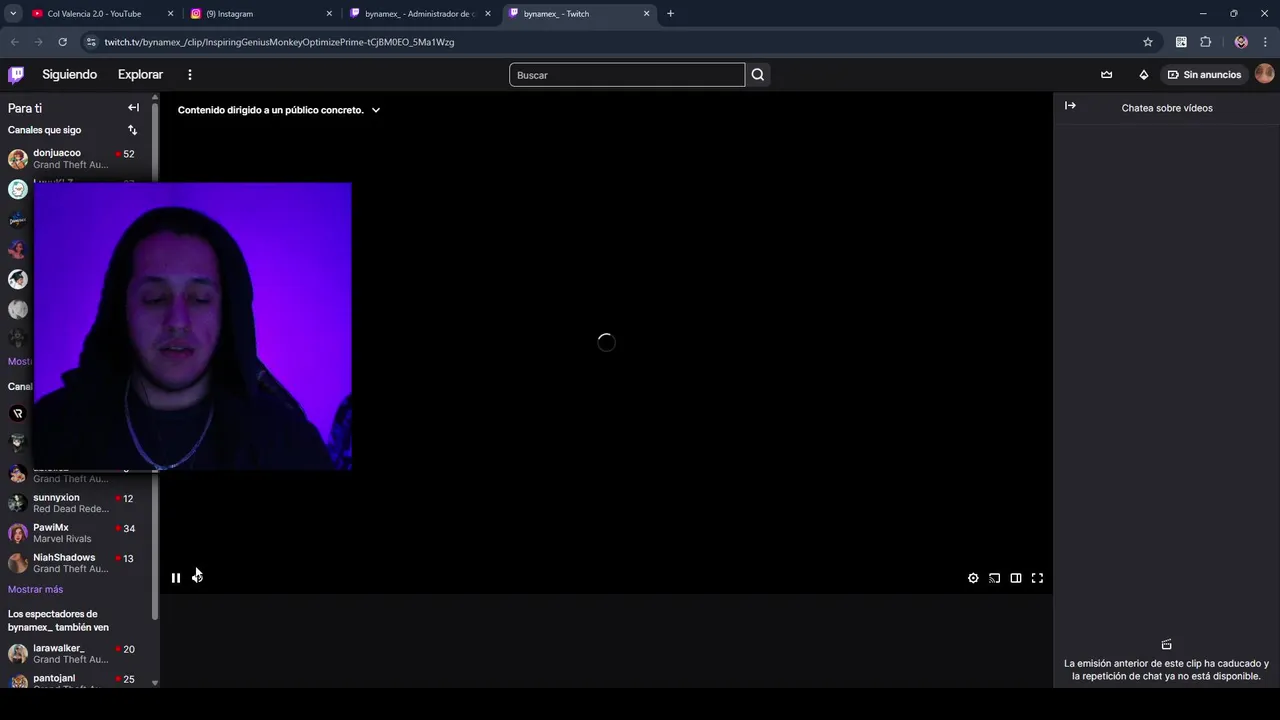Collapse the Para ti sidebar
This screenshot has height=720, width=1280.
[133, 108]
